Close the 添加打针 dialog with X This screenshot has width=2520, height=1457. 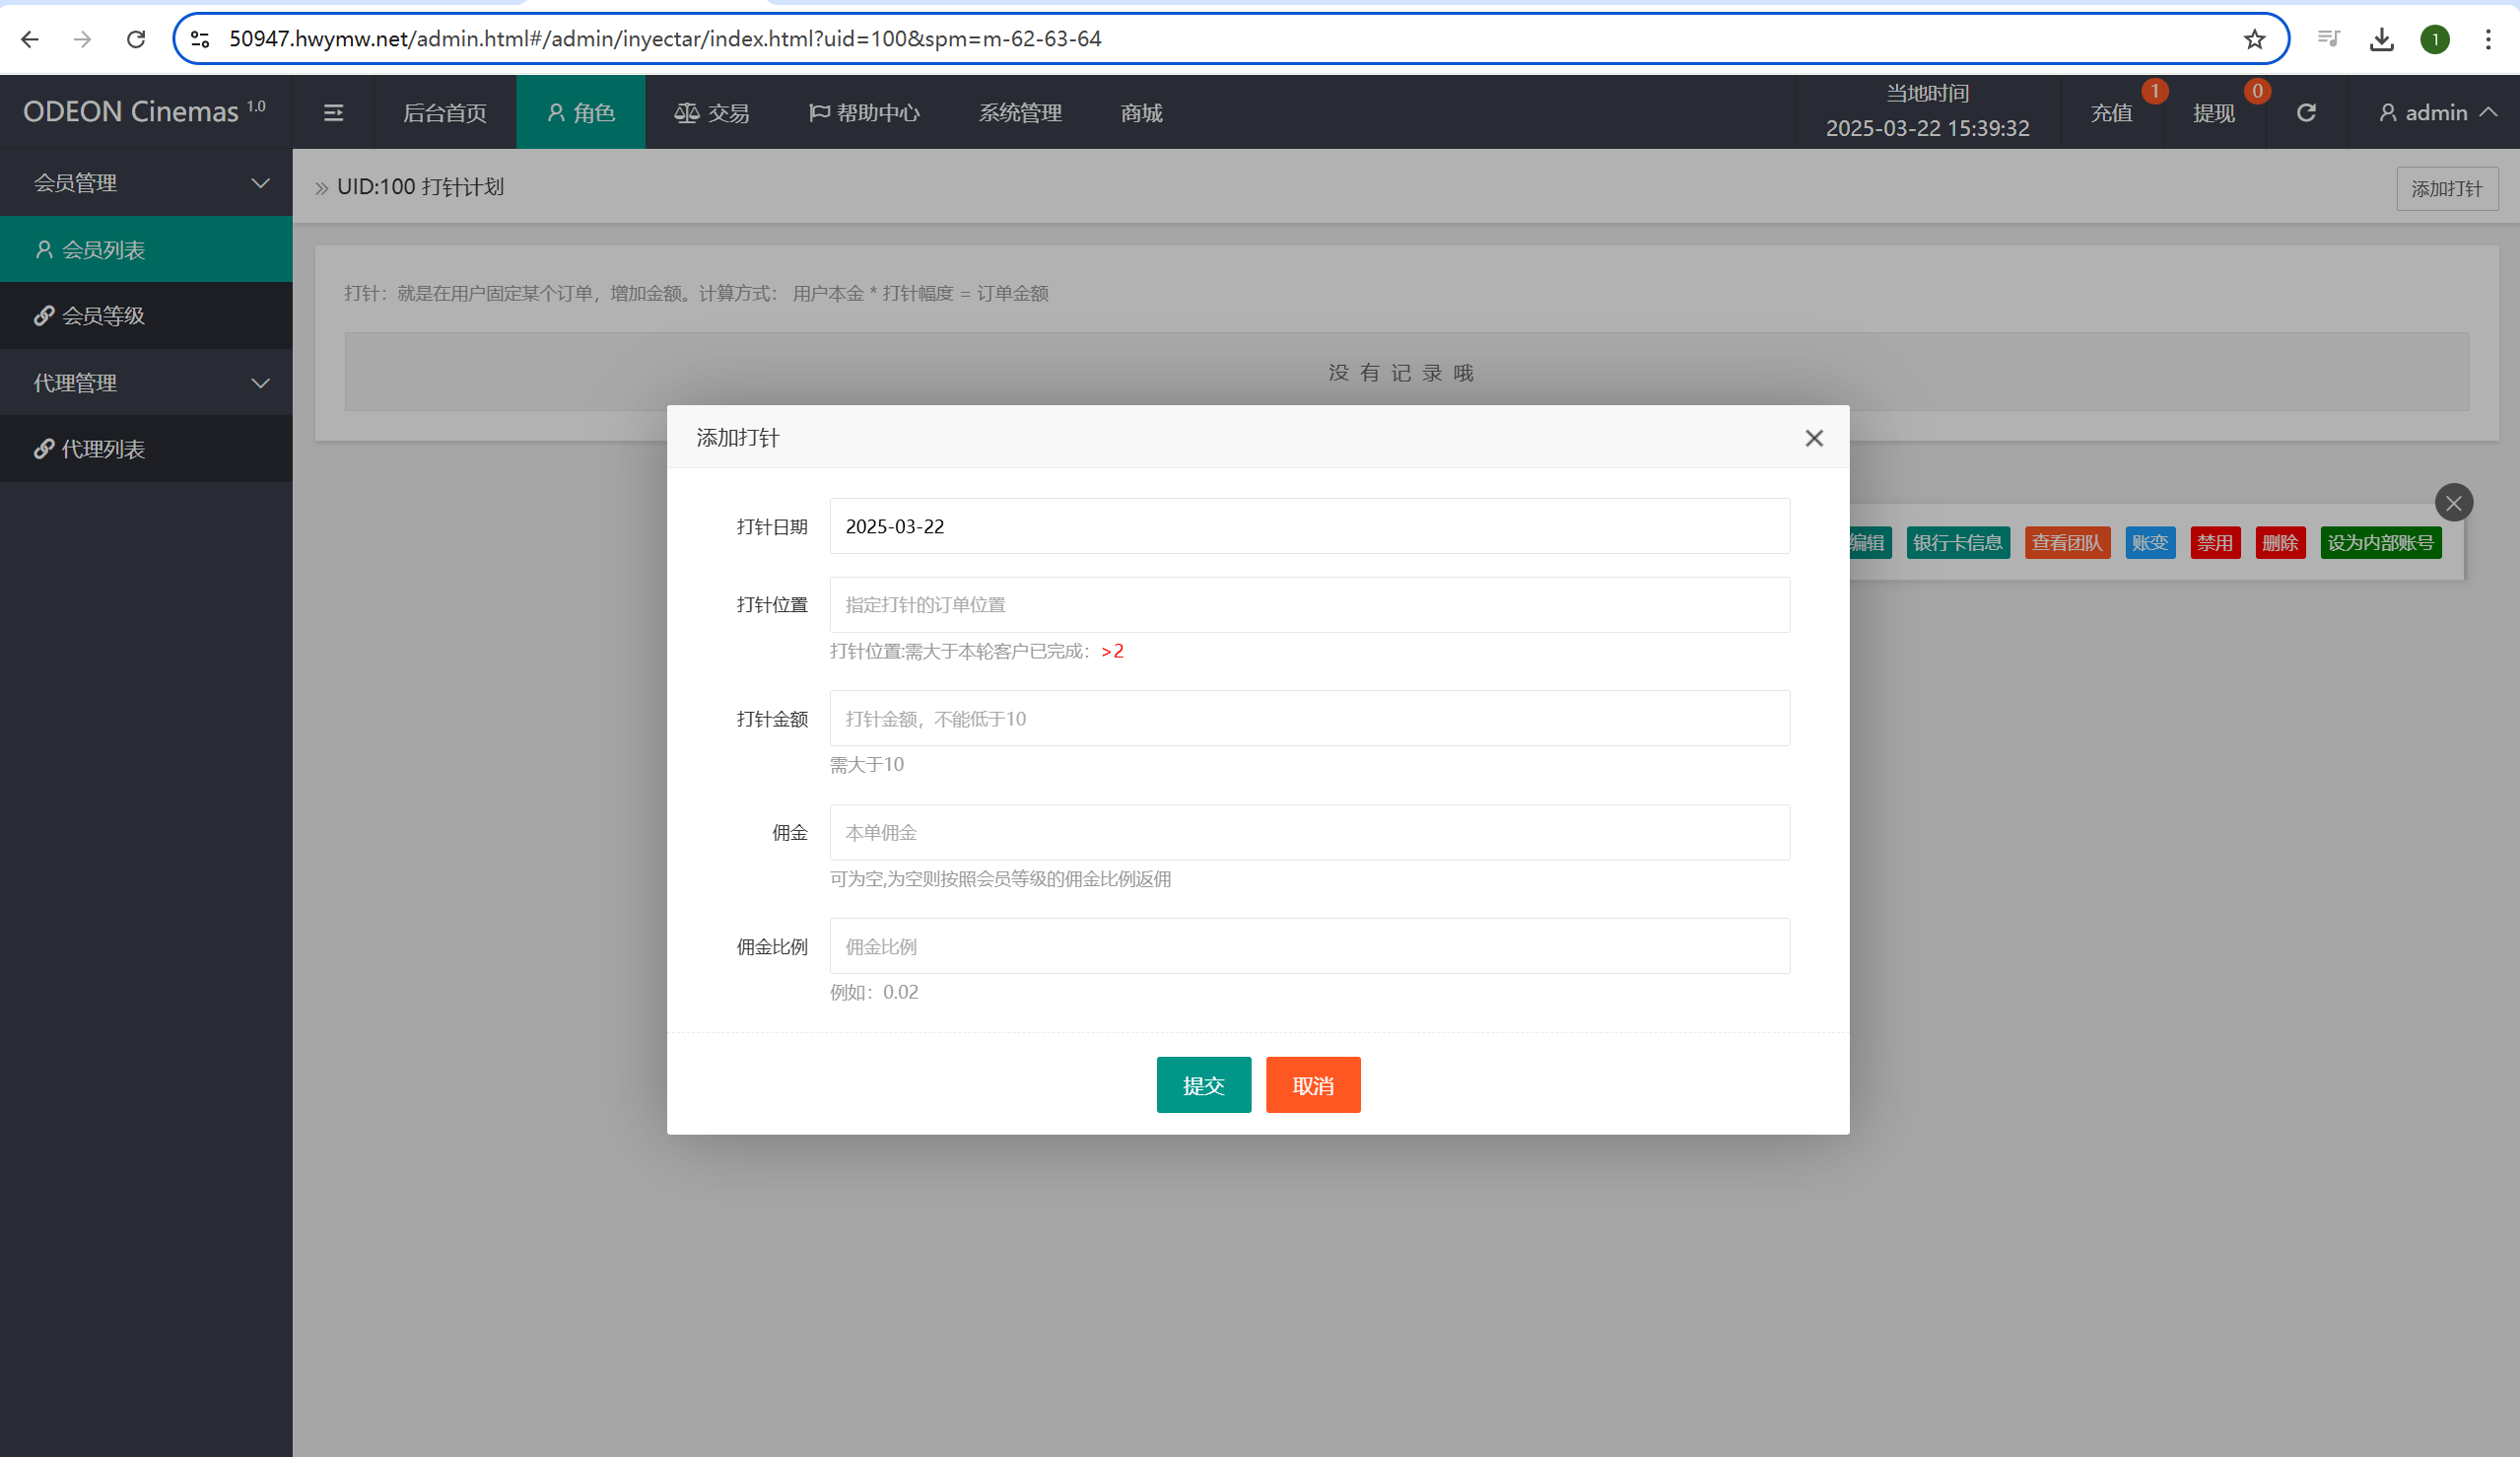coord(1813,438)
